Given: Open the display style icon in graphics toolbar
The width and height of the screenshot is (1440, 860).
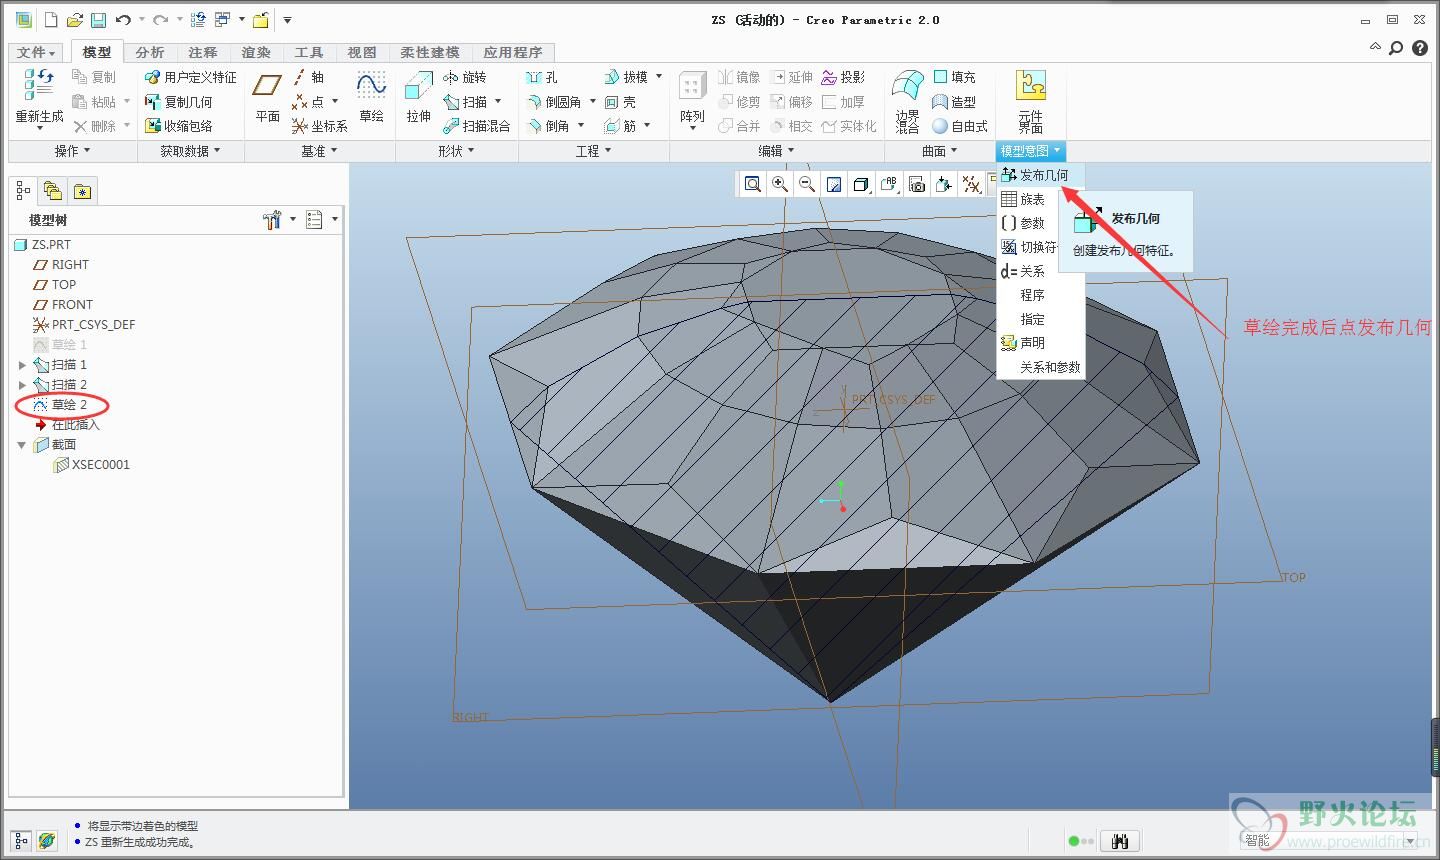Looking at the screenshot, I should point(861,184).
